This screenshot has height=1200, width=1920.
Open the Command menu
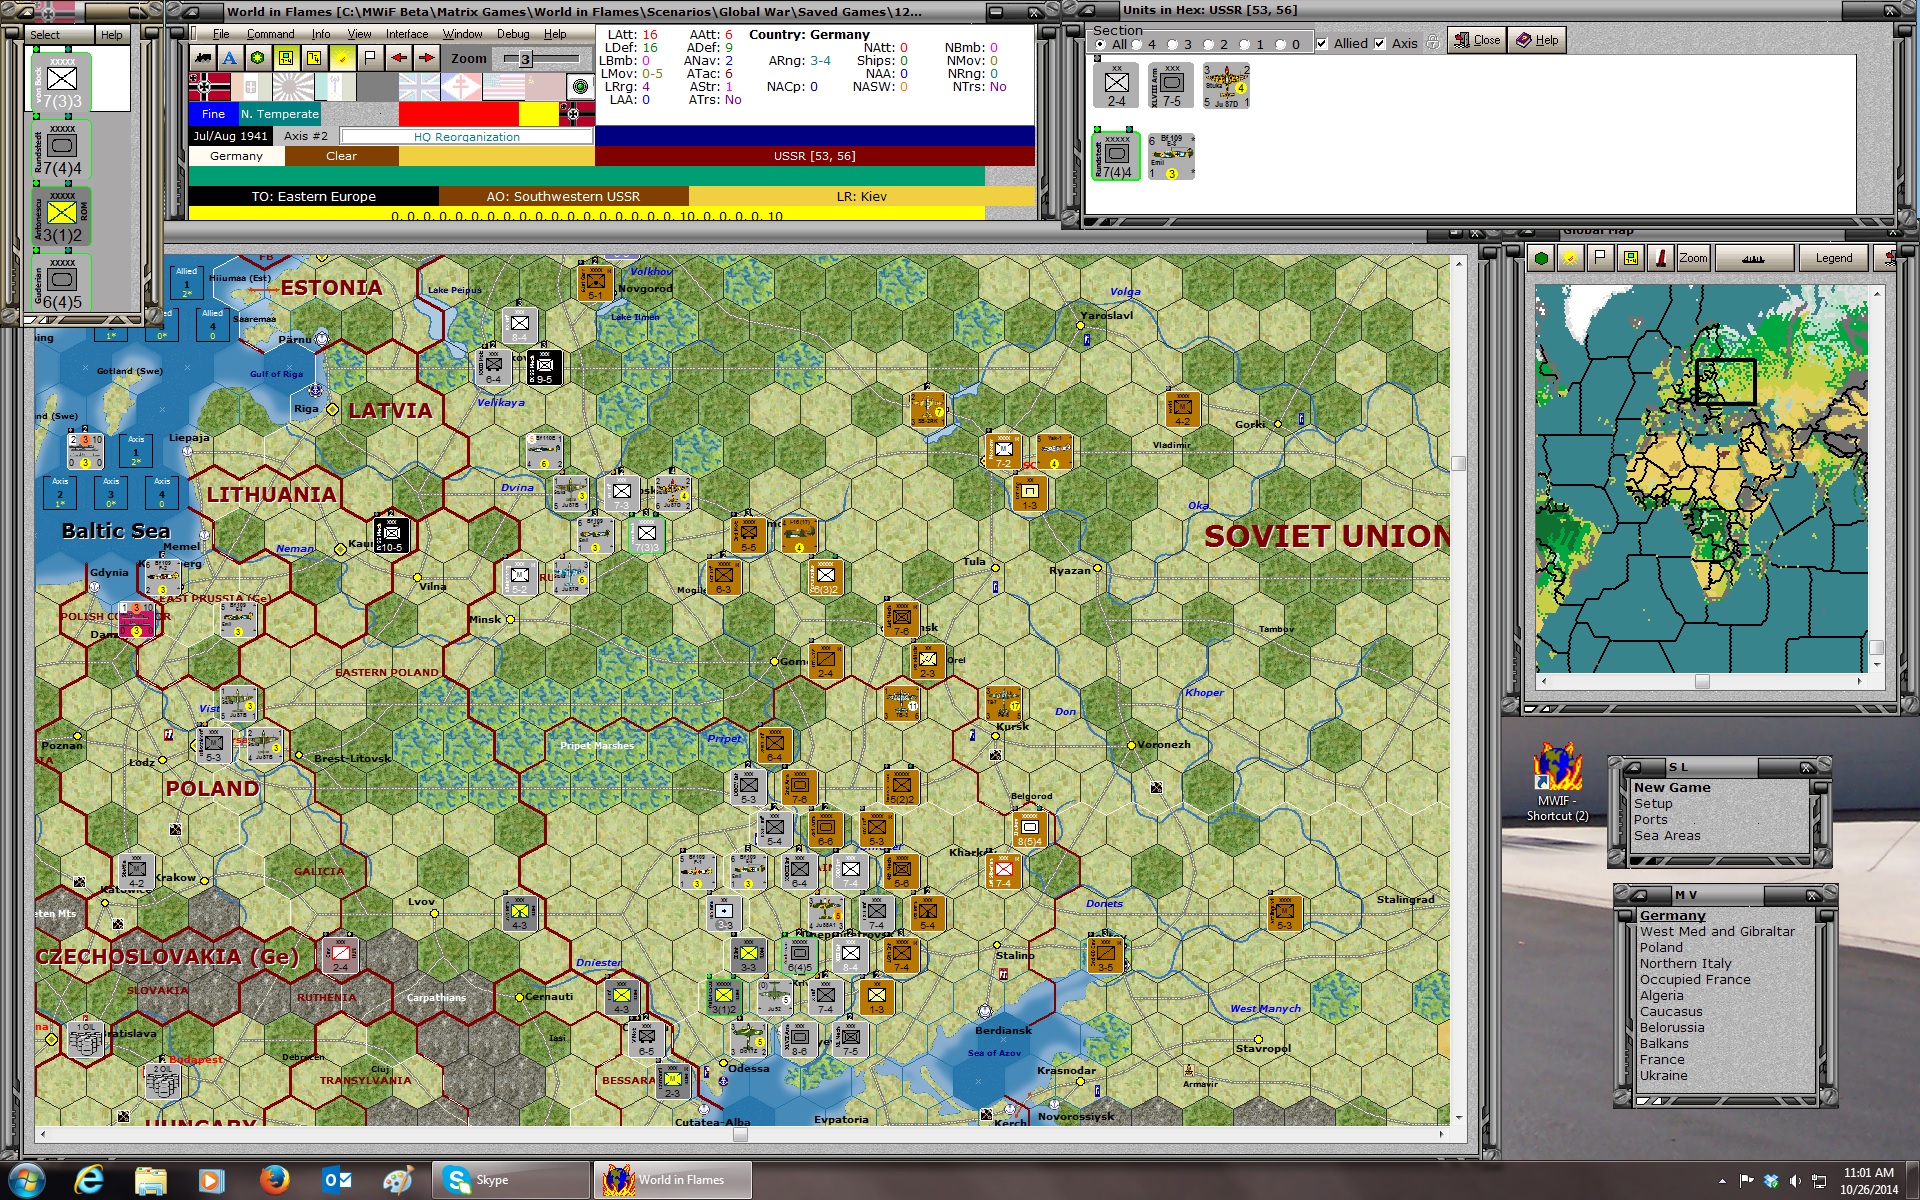[271, 34]
